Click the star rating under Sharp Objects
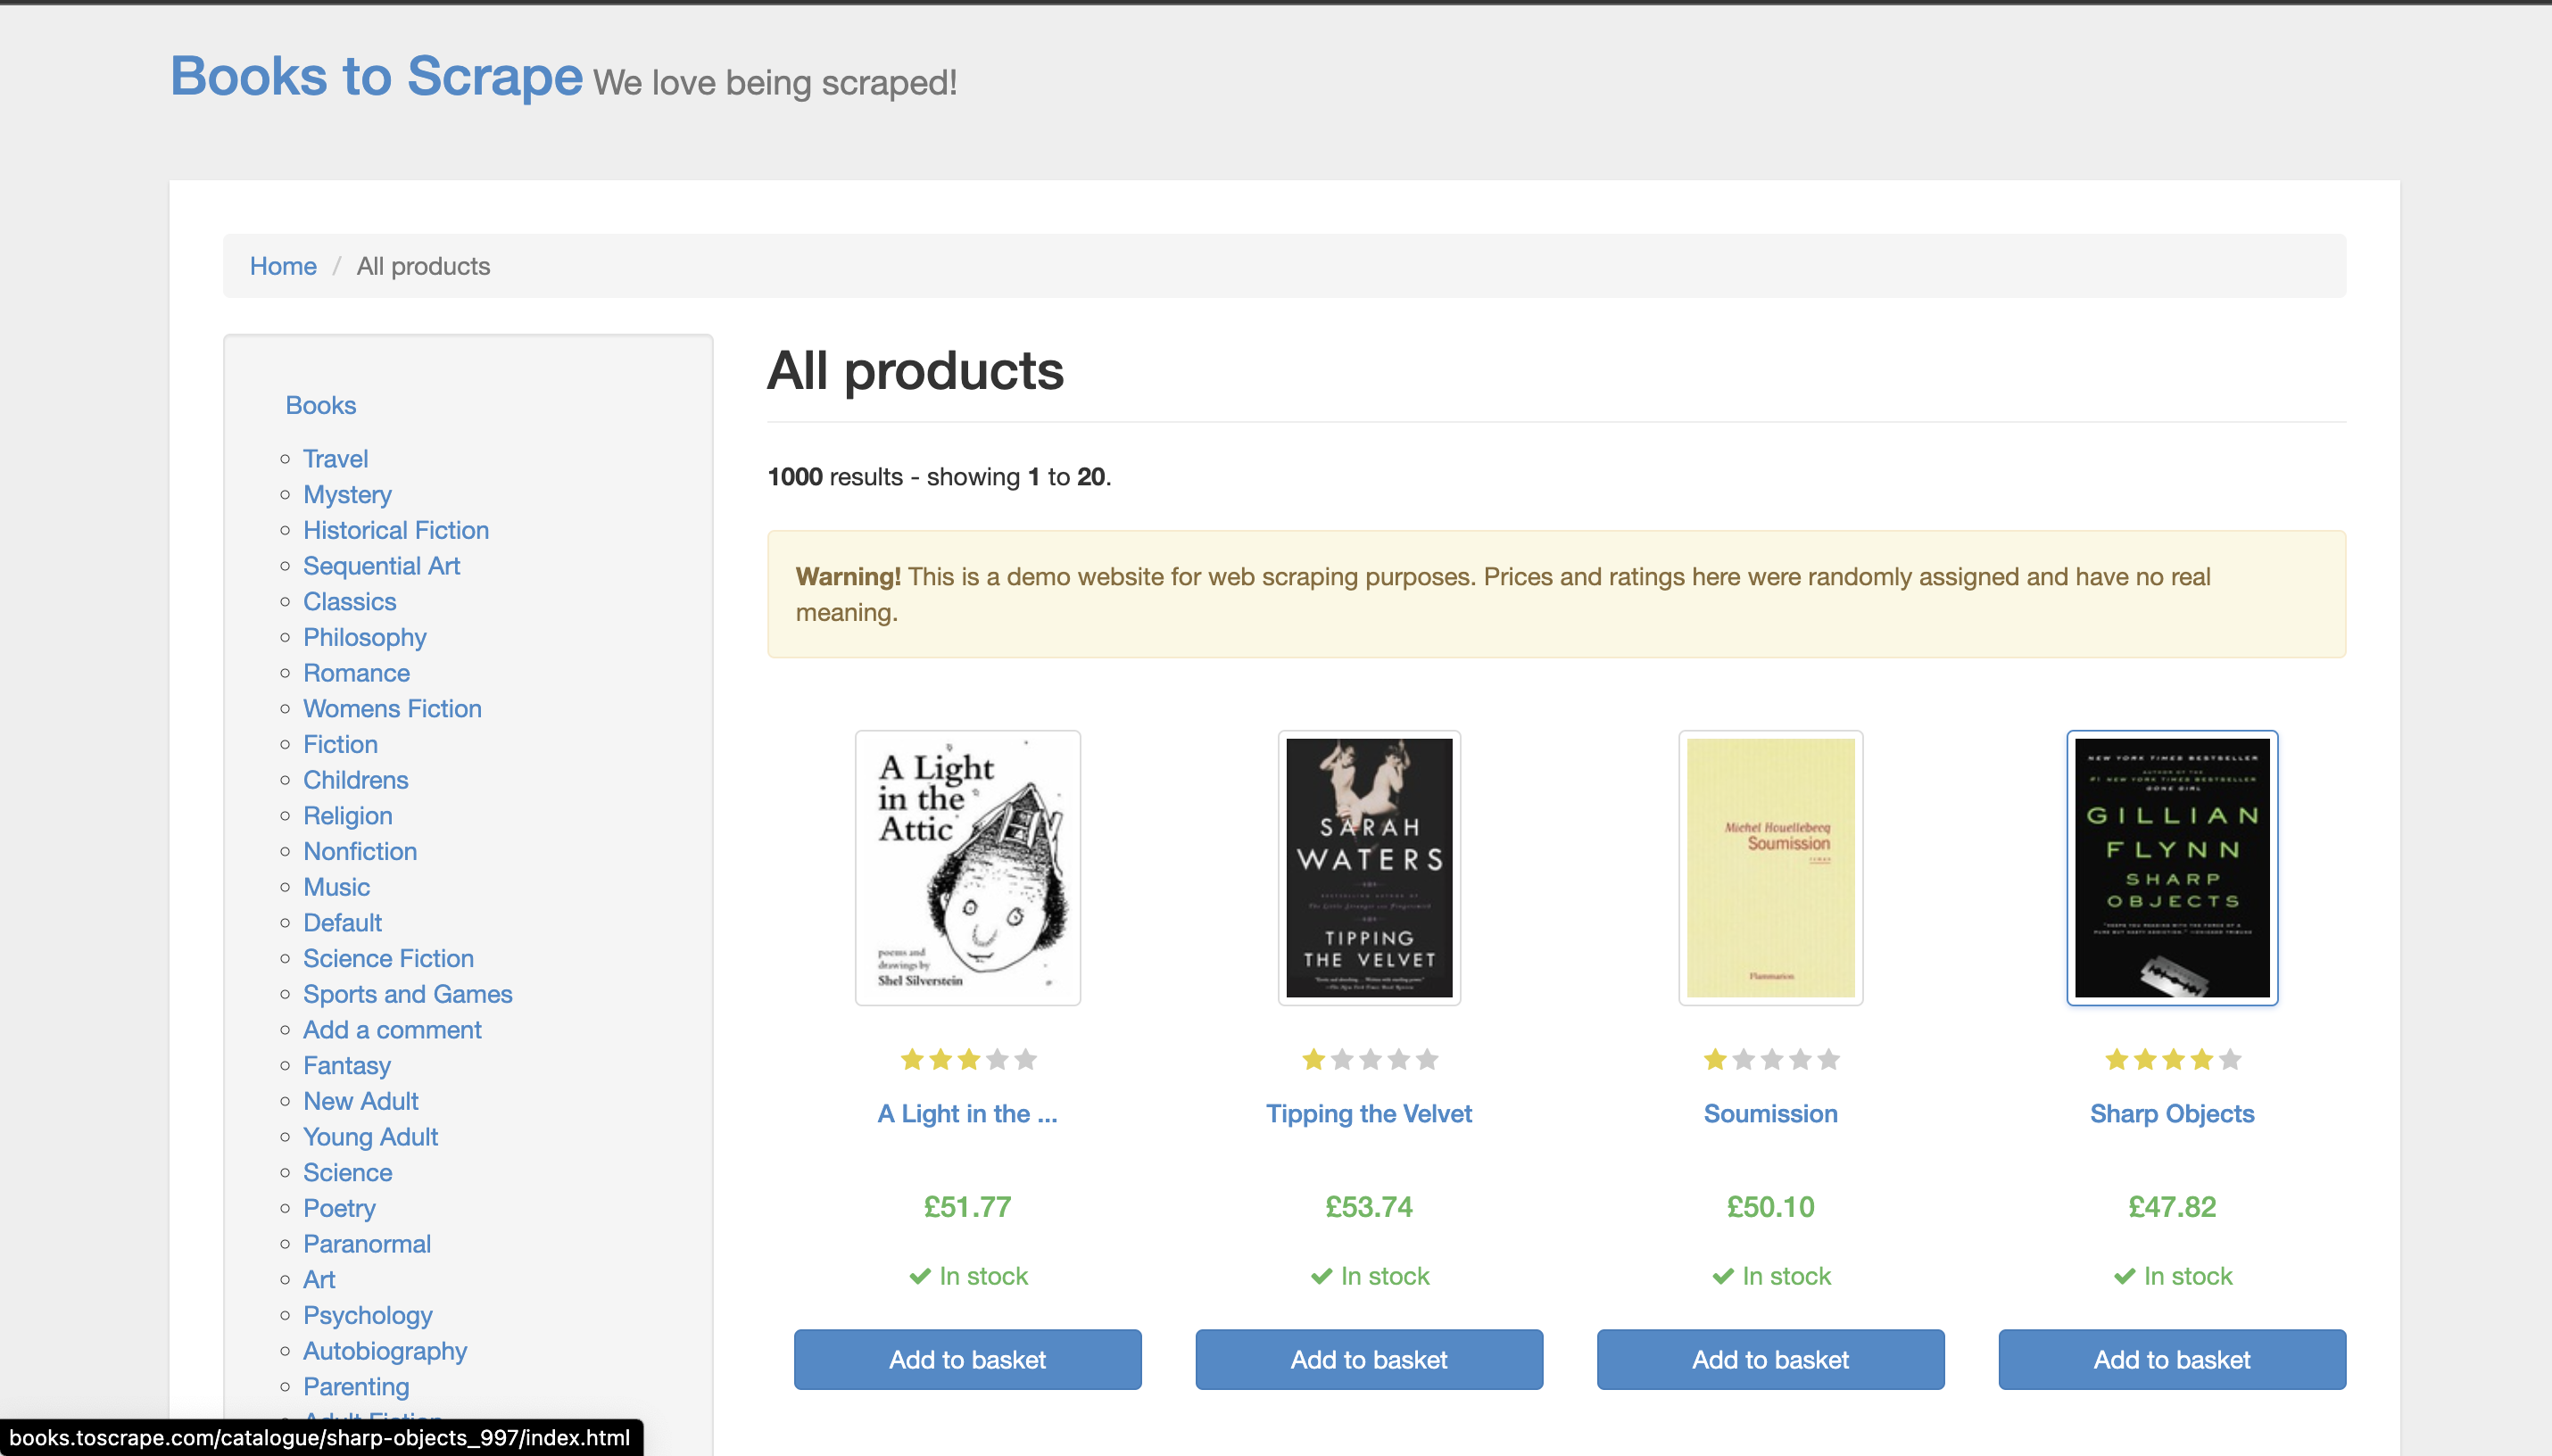Image resolution: width=2552 pixels, height=1456 pixels. pos(2171,1059)
